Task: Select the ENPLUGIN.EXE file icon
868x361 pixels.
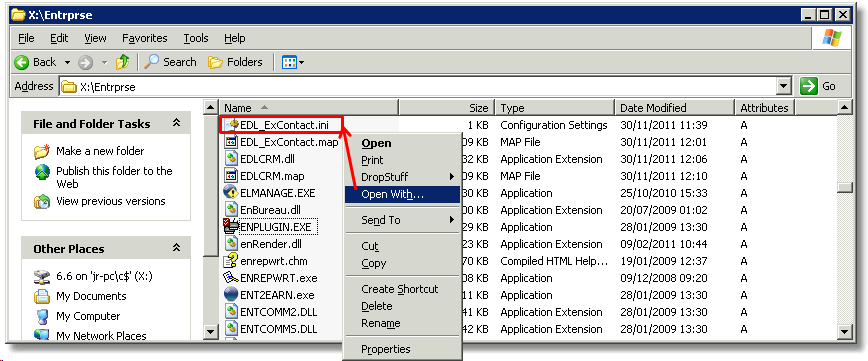Action: (x=230, y=227)
